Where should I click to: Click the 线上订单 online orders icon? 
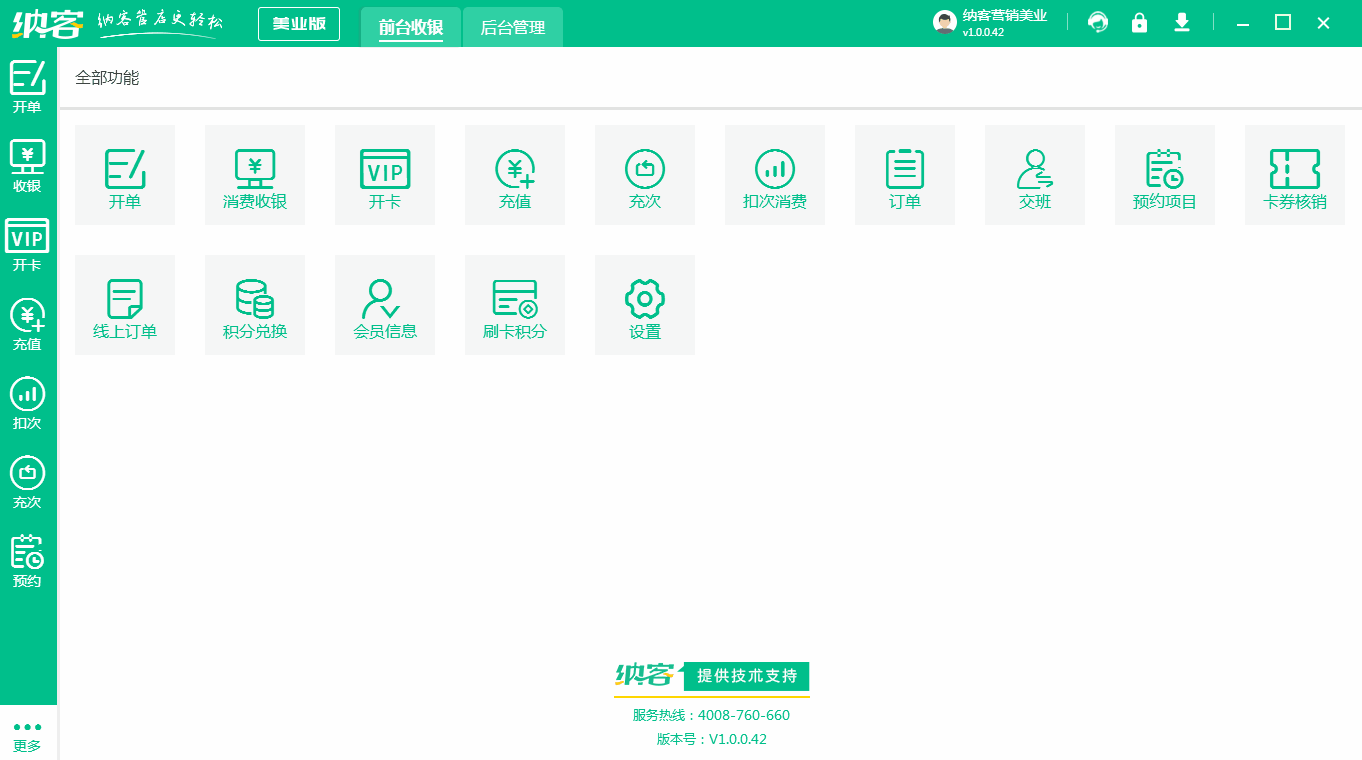(125, 304)
